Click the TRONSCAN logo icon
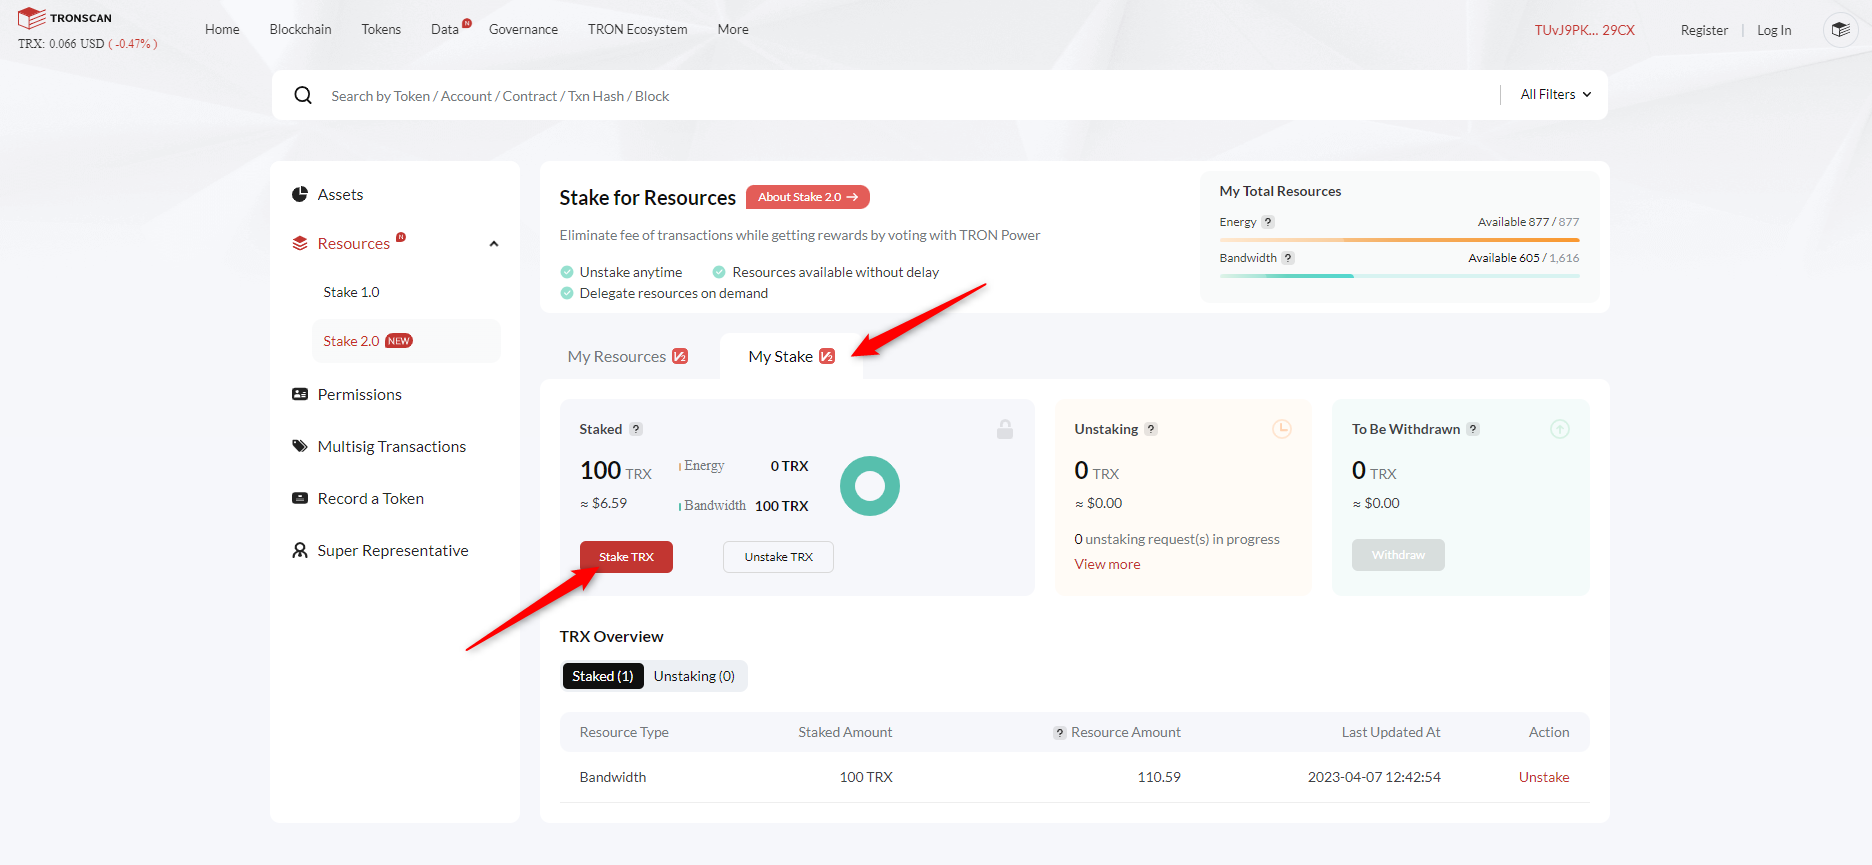This screenshot has width=1872, height=865. coord(32,18)
